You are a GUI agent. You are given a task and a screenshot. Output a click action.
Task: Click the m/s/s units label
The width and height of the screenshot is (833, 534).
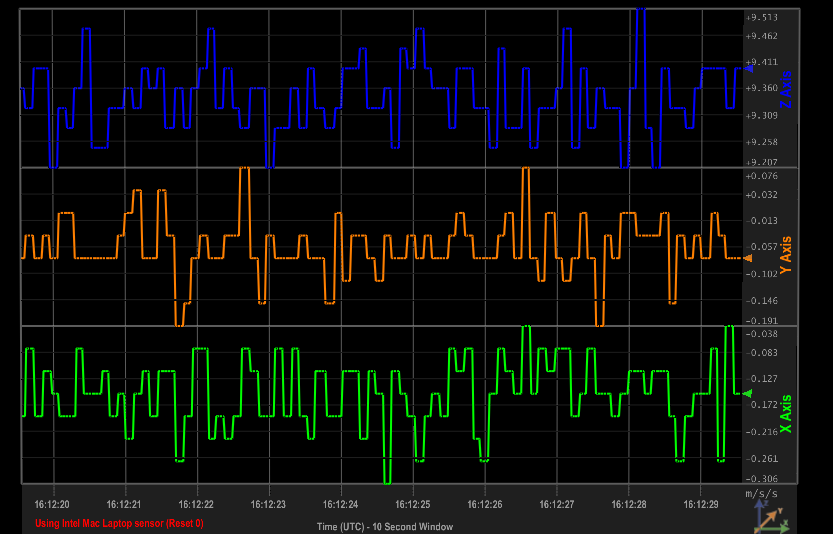click(761, 494)
